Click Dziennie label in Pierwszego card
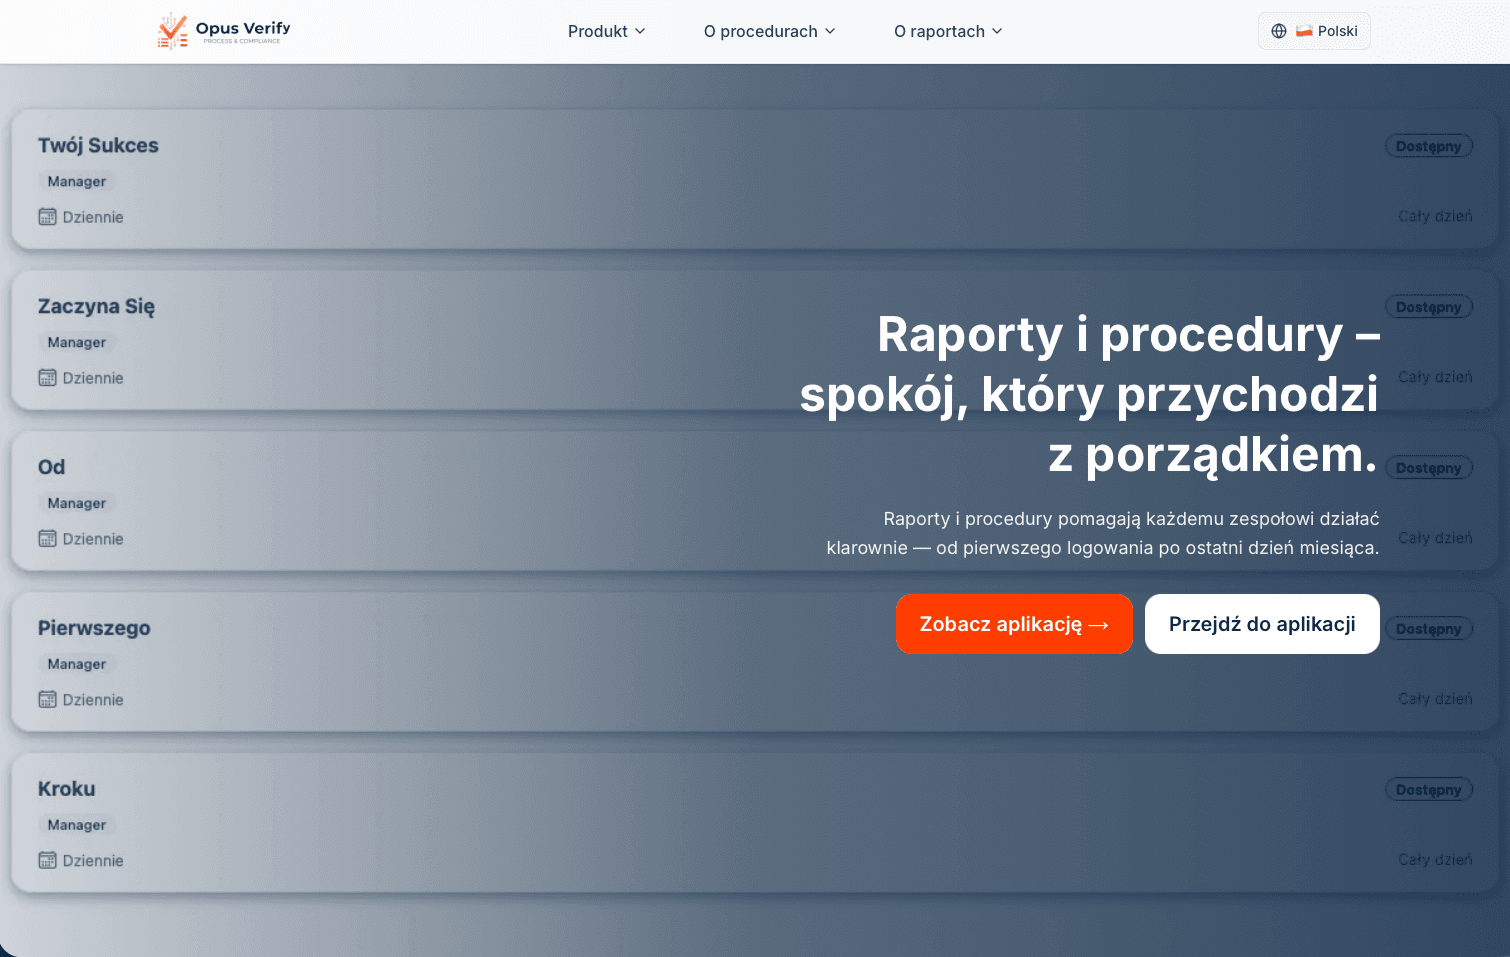This screenshot has width=1510, height=957. point(93,700)
